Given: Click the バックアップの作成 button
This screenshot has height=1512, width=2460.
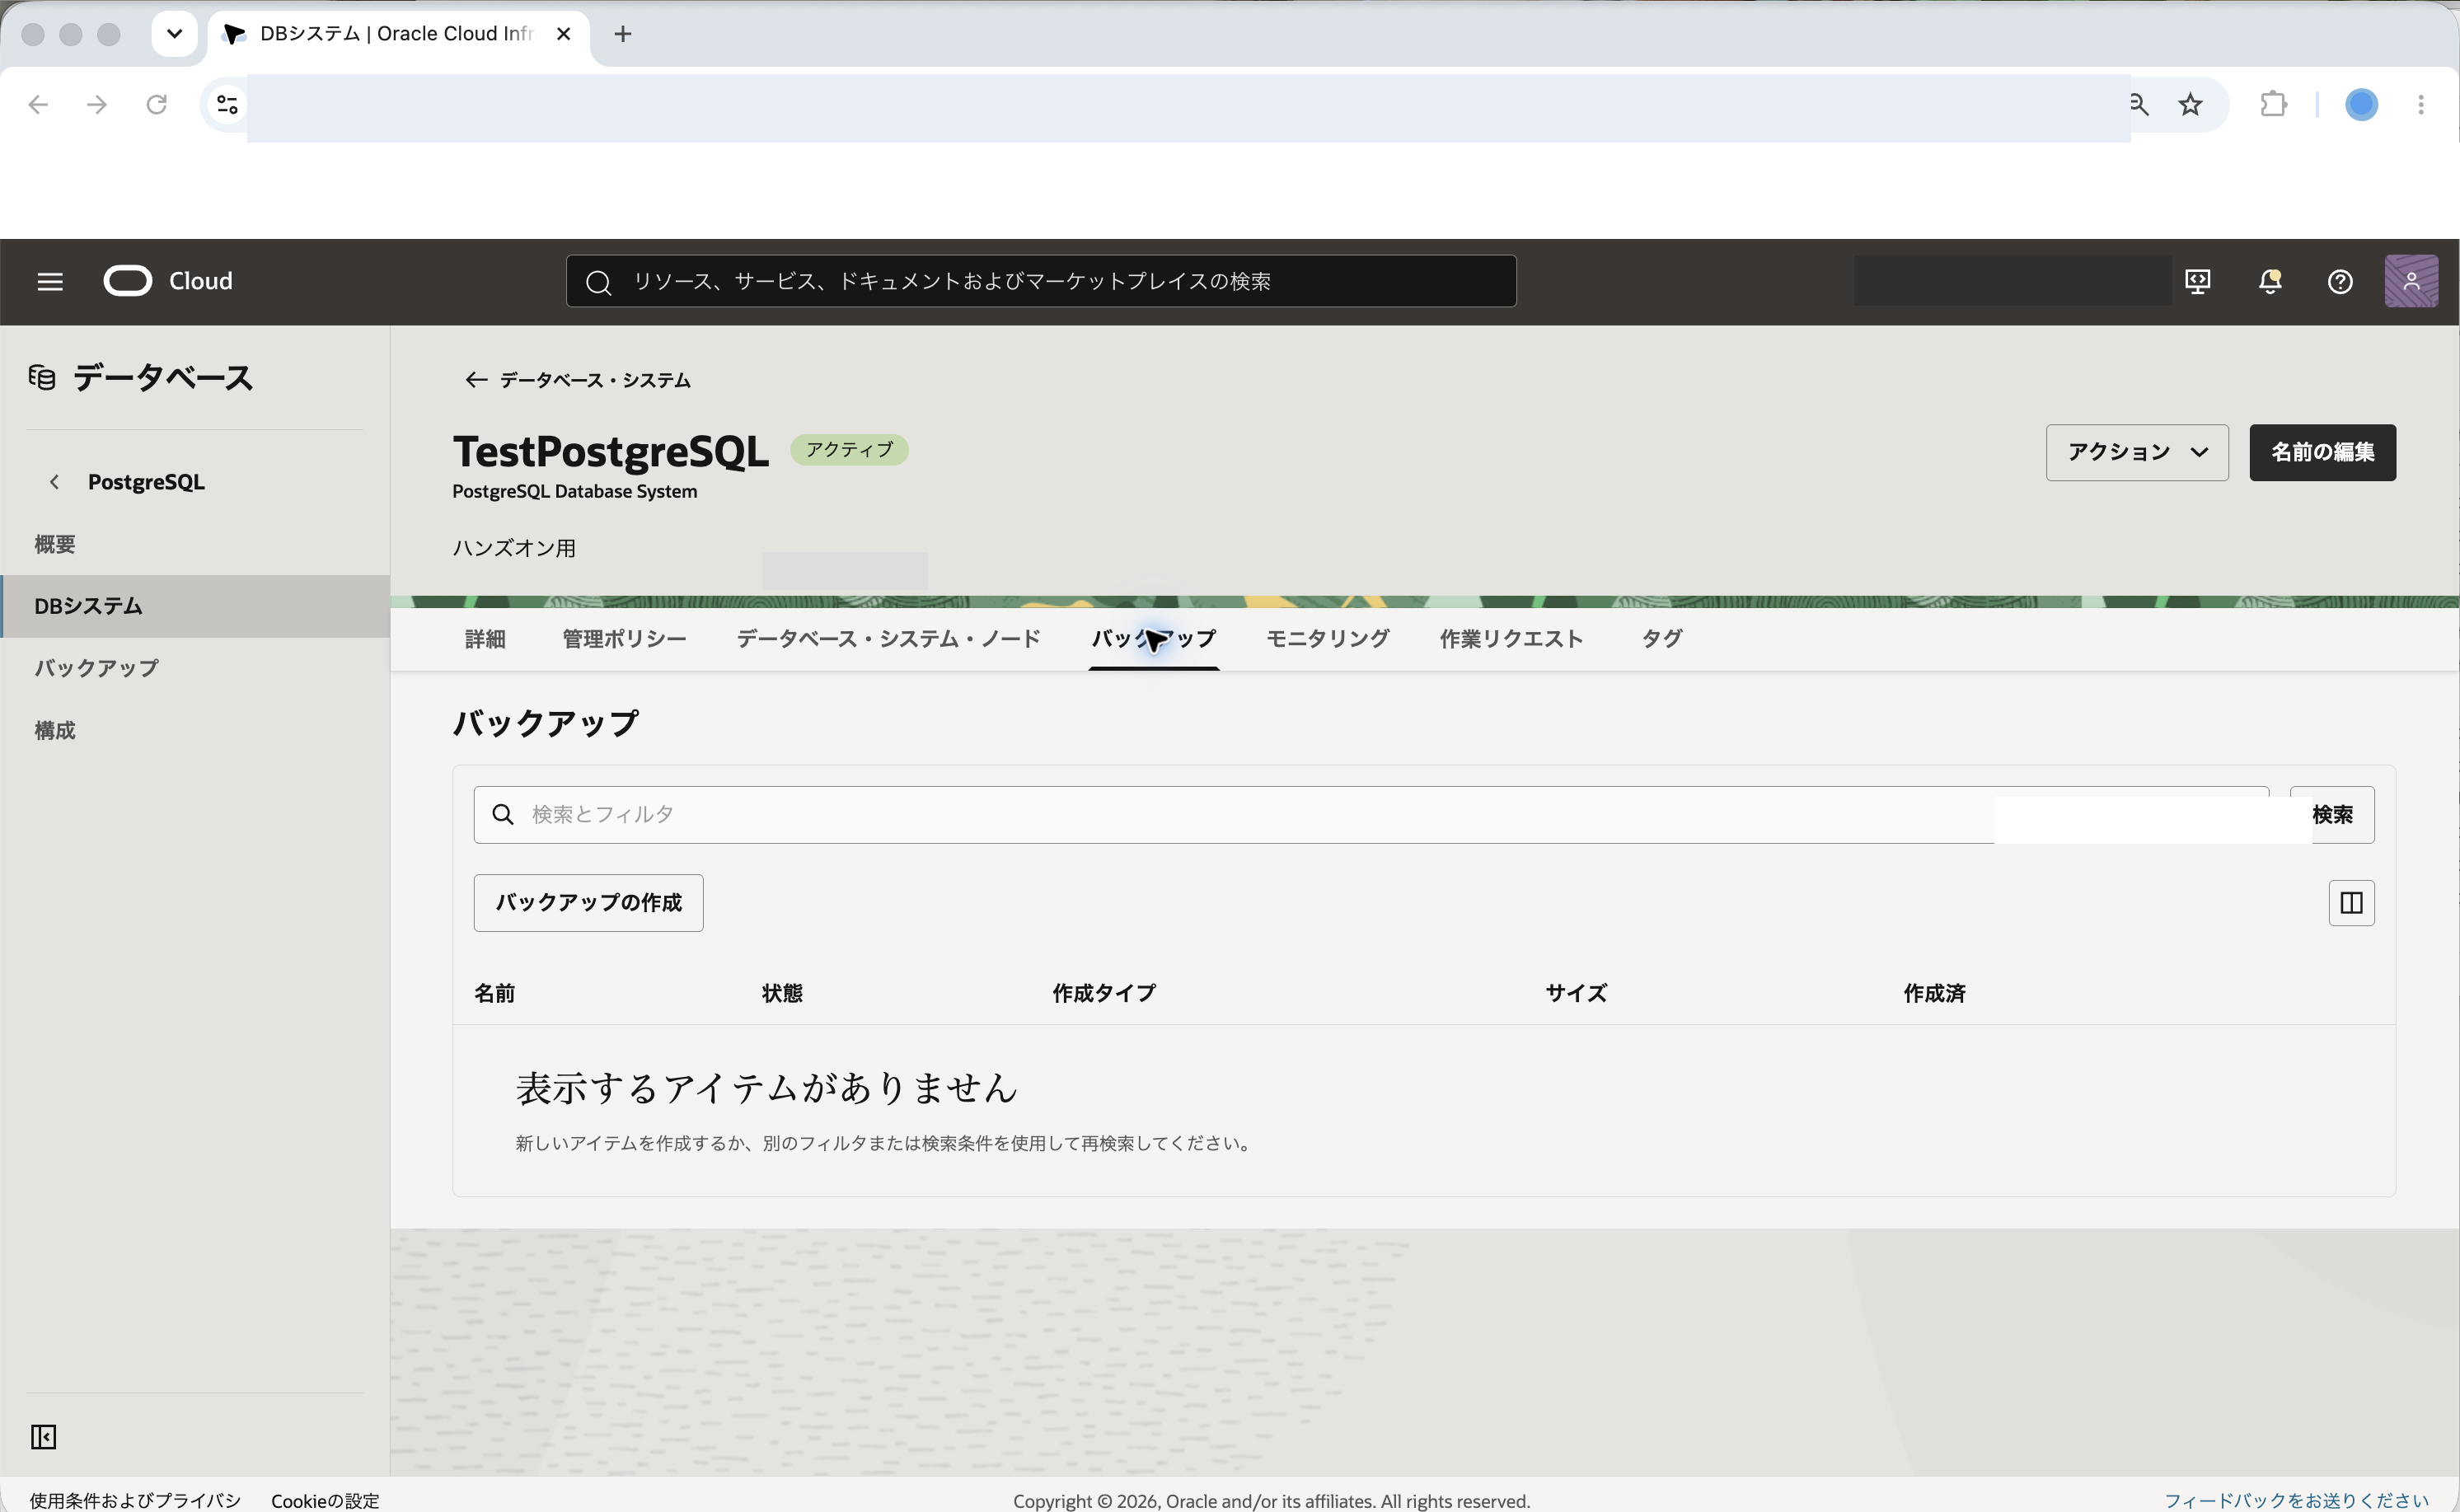Looking at the screenshot, I should pos(588,903).
